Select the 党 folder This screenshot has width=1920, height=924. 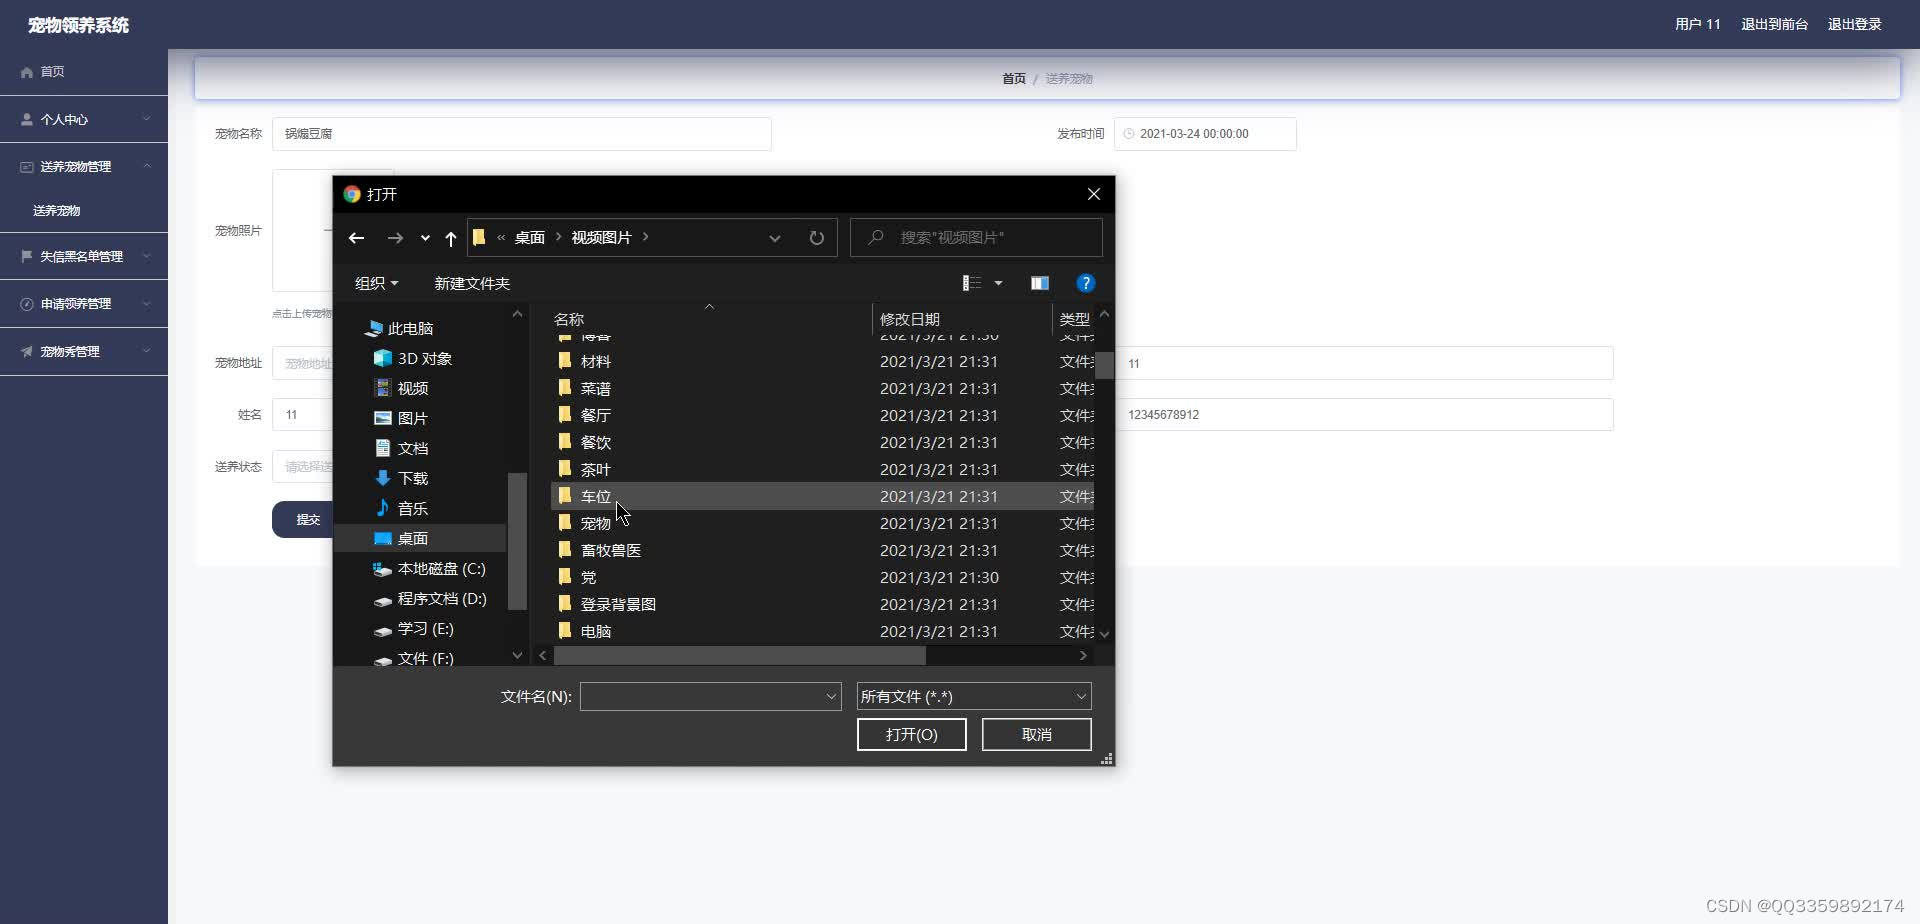click(822, 577)
